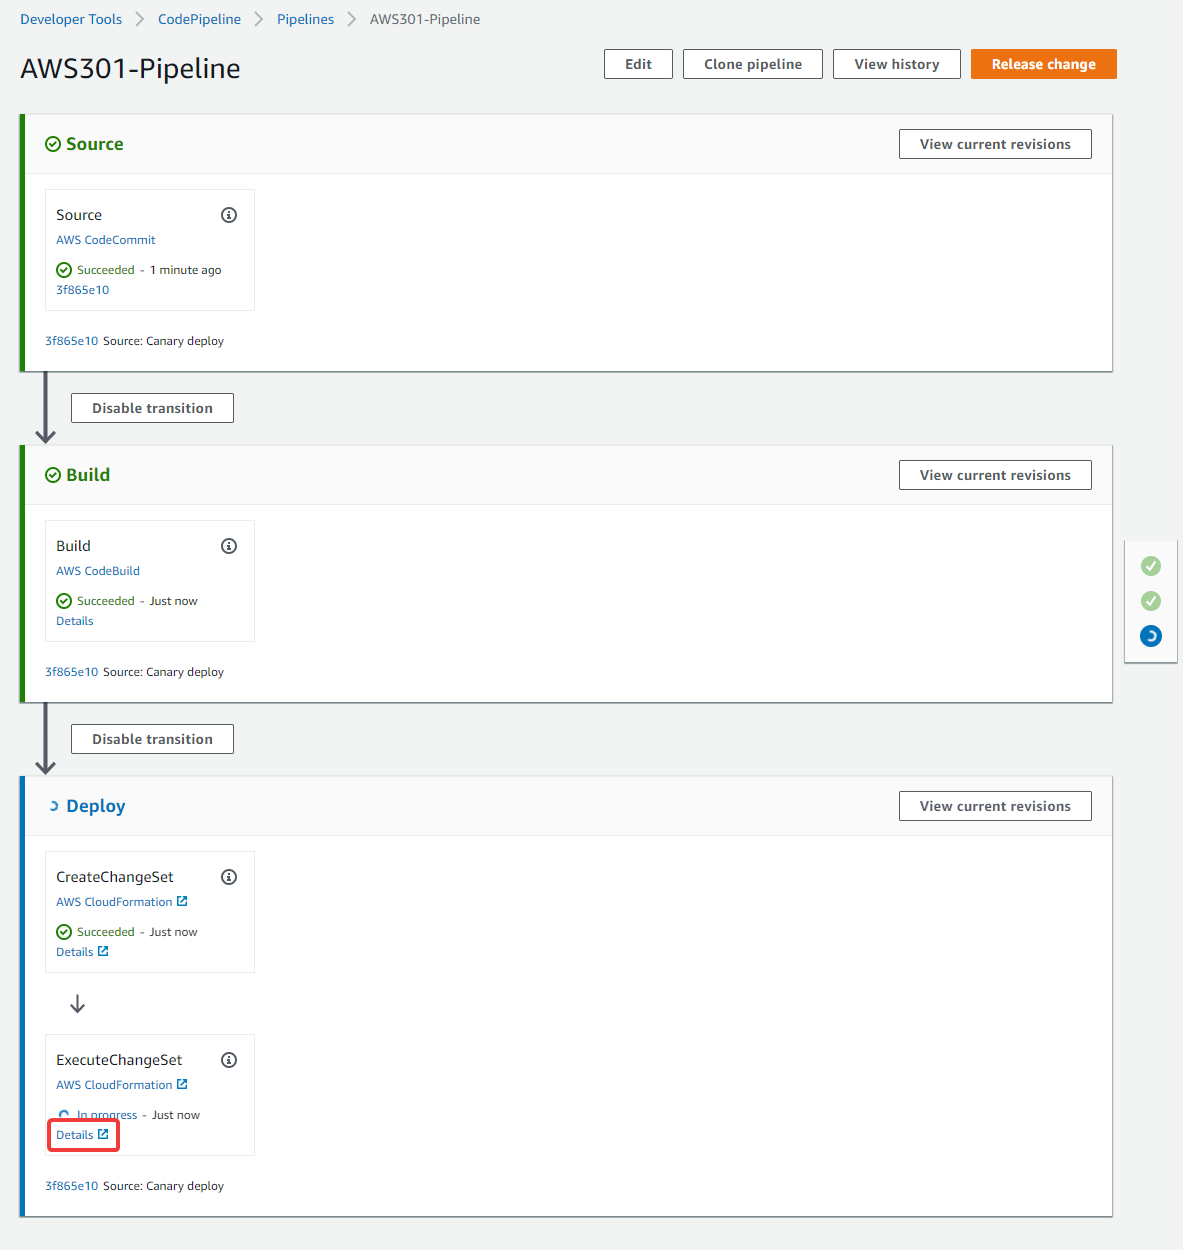
Task: Open Details link under CreateChangeSet action
Action: tap(74, 952)
